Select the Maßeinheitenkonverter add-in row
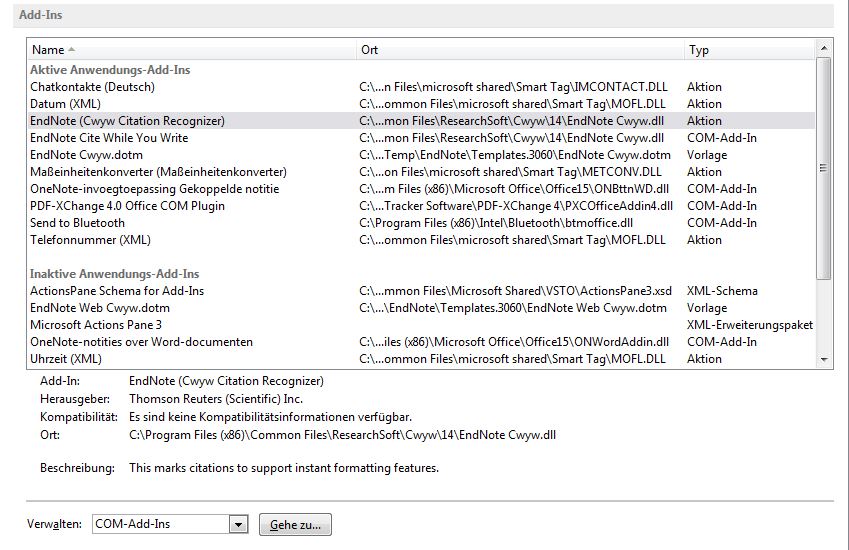849x550 pixels. [421, 172]
